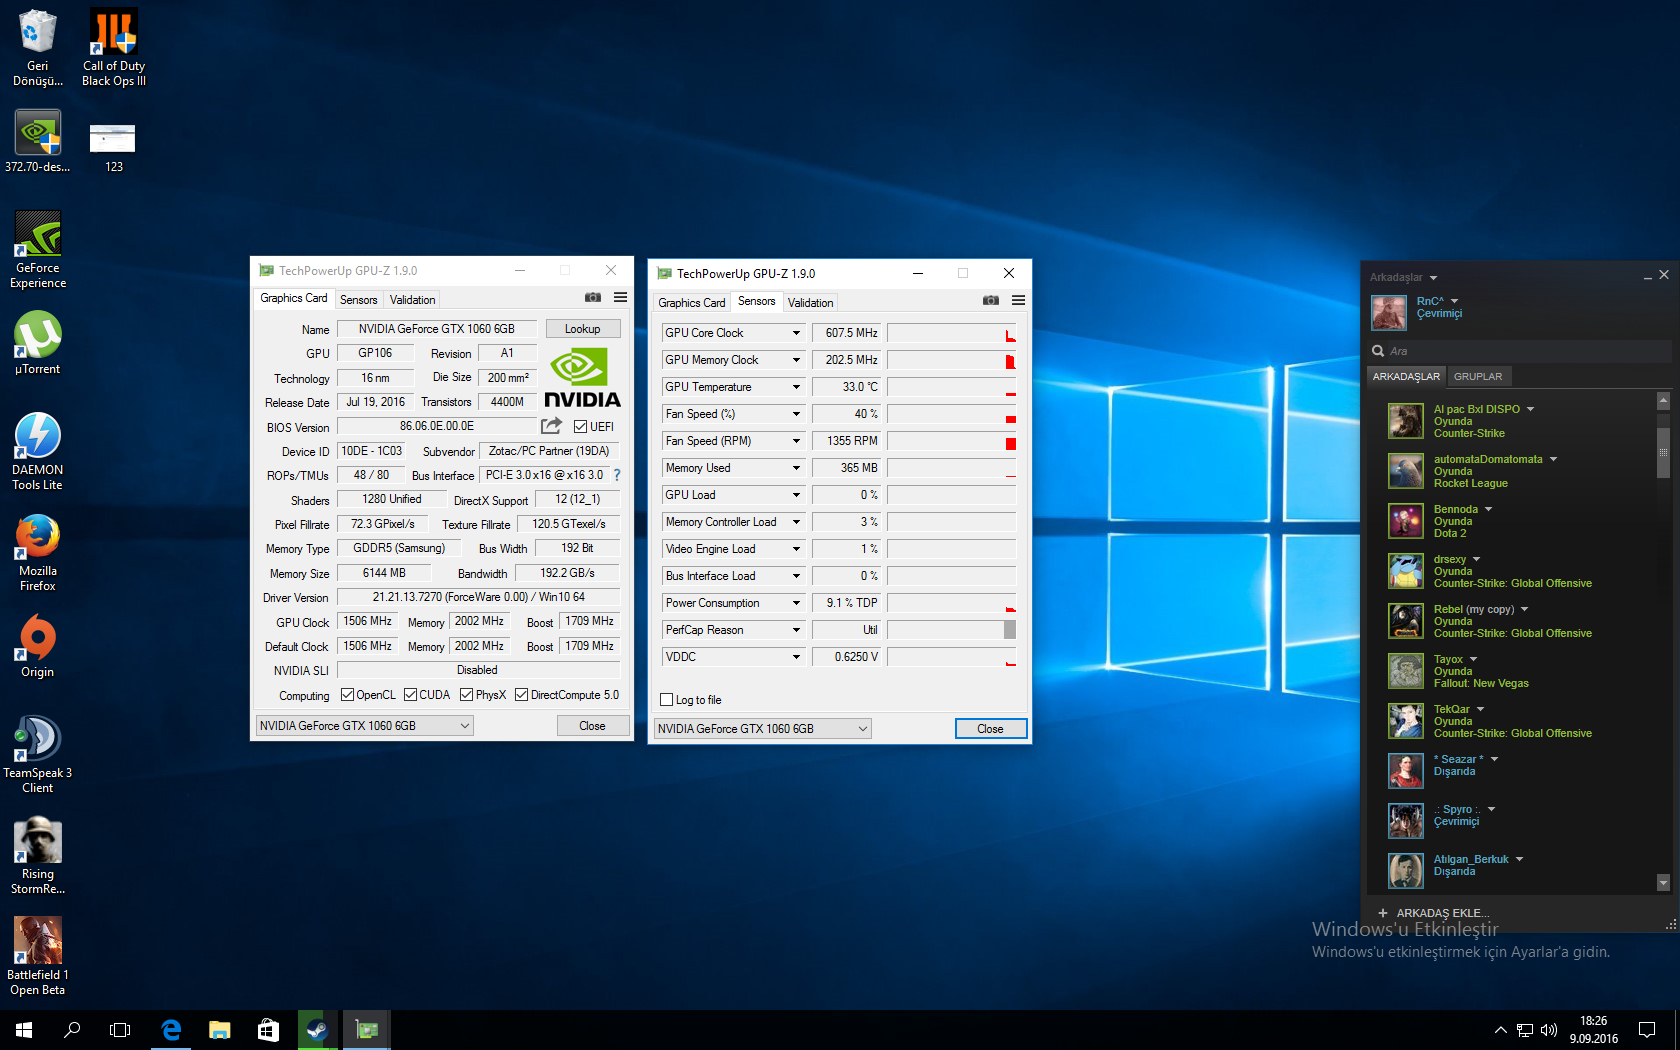Viewport: 1680px width, 1050px height.
Task: Click the Steam friends list scrollbar
Action: click(1663, 453)
